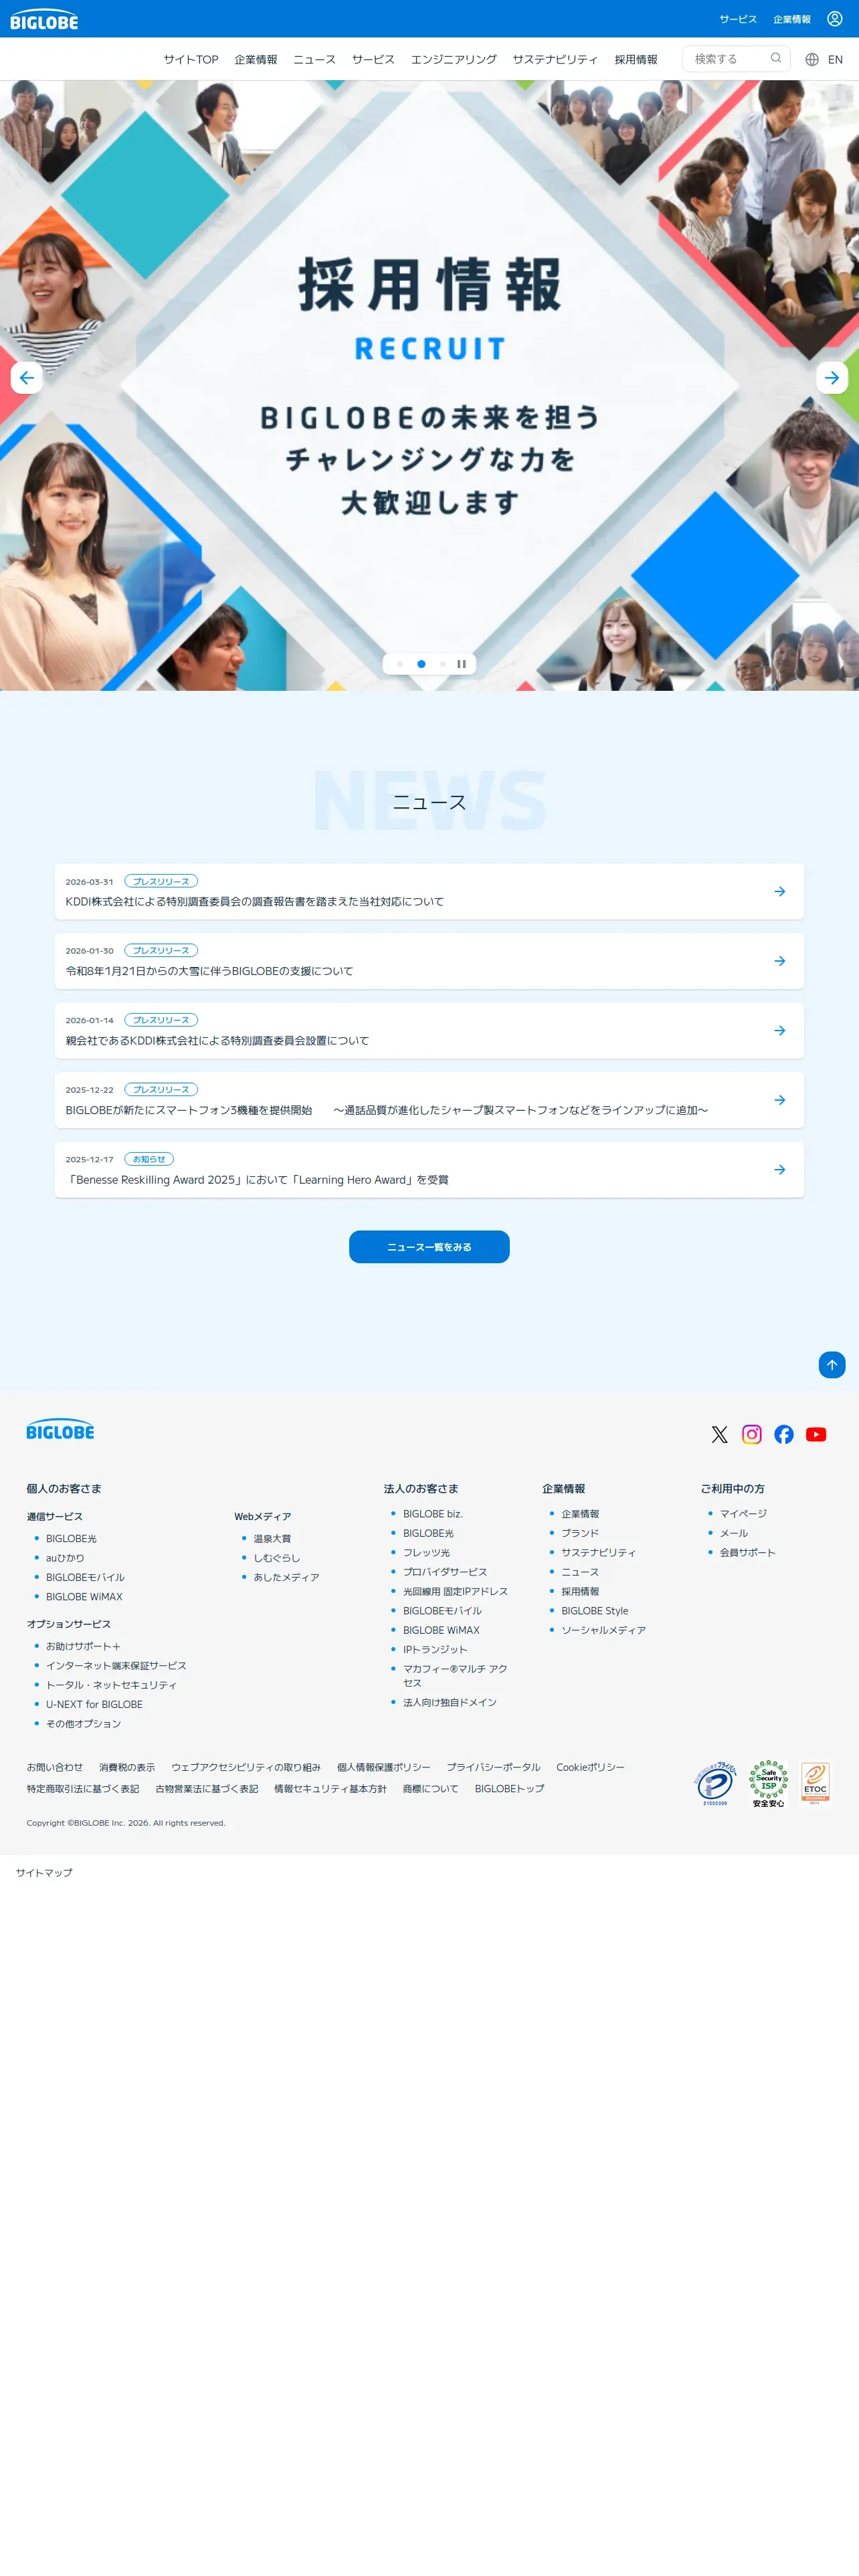This screenshot has height=2576, width=859.
Task: Open the Instagram social icon
Action: point(752,1434)
